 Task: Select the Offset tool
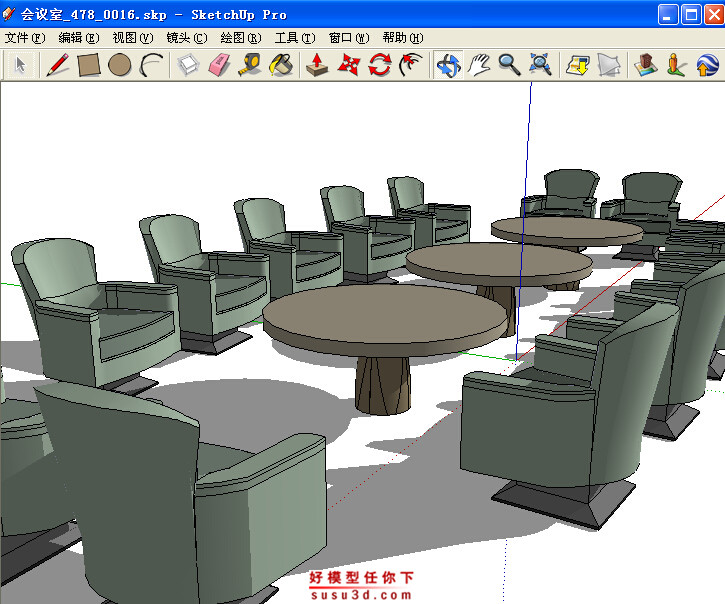point(411,65)
